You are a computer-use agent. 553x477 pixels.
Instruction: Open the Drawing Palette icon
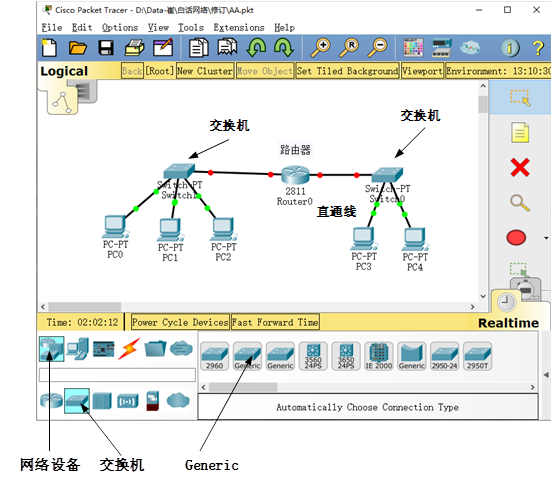[413, 48]
